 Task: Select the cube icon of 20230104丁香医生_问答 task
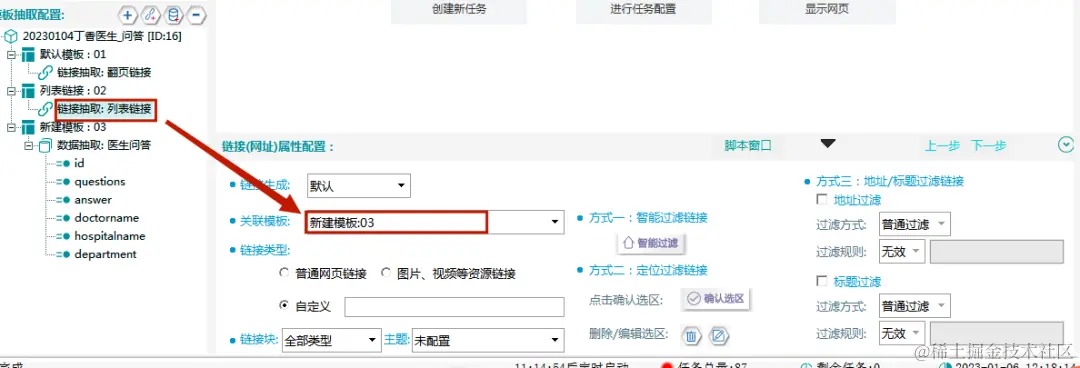pos(12,36)
